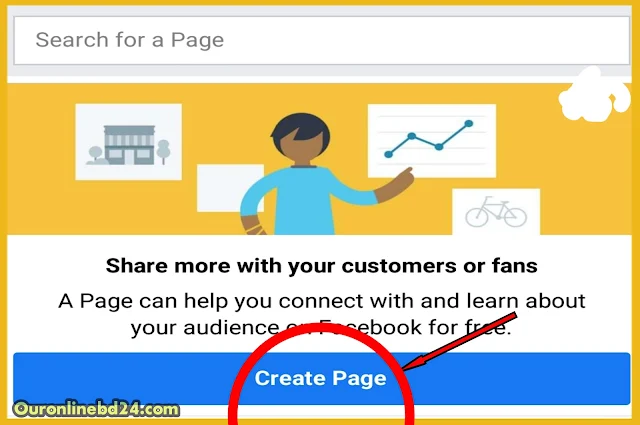Tap the blue Create Page button
Viewport: 640px width, 425px height.
pyautogui.click(x=322, y=378)
